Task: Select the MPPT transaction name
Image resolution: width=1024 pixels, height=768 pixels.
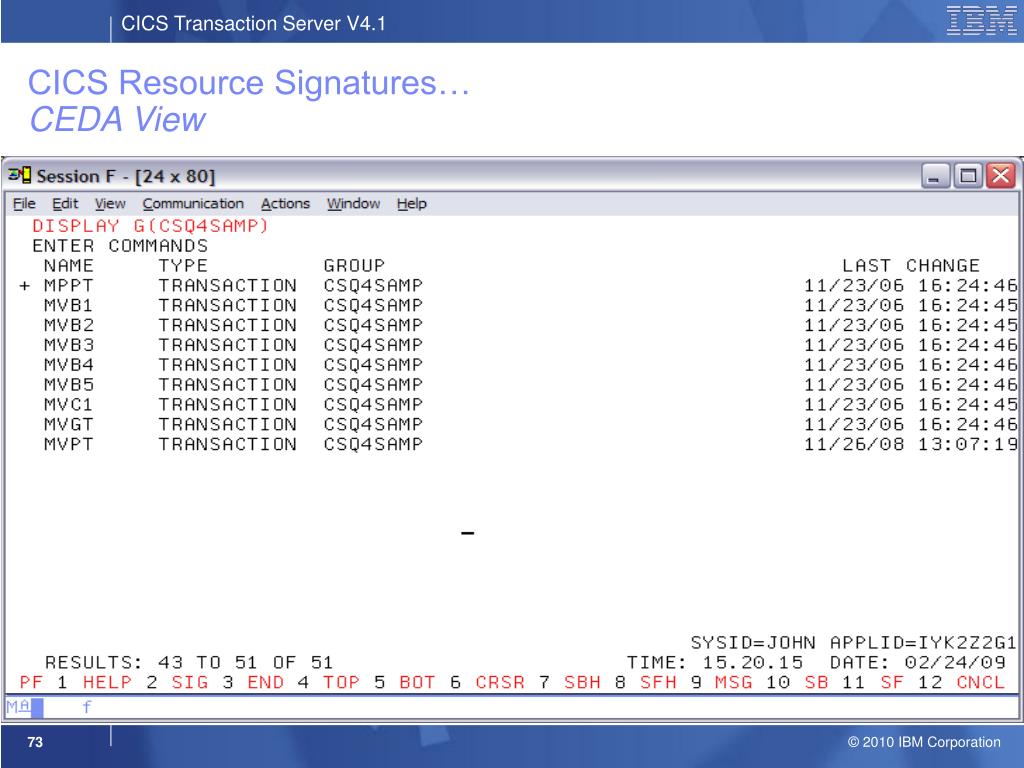Action: pos(69,285)
